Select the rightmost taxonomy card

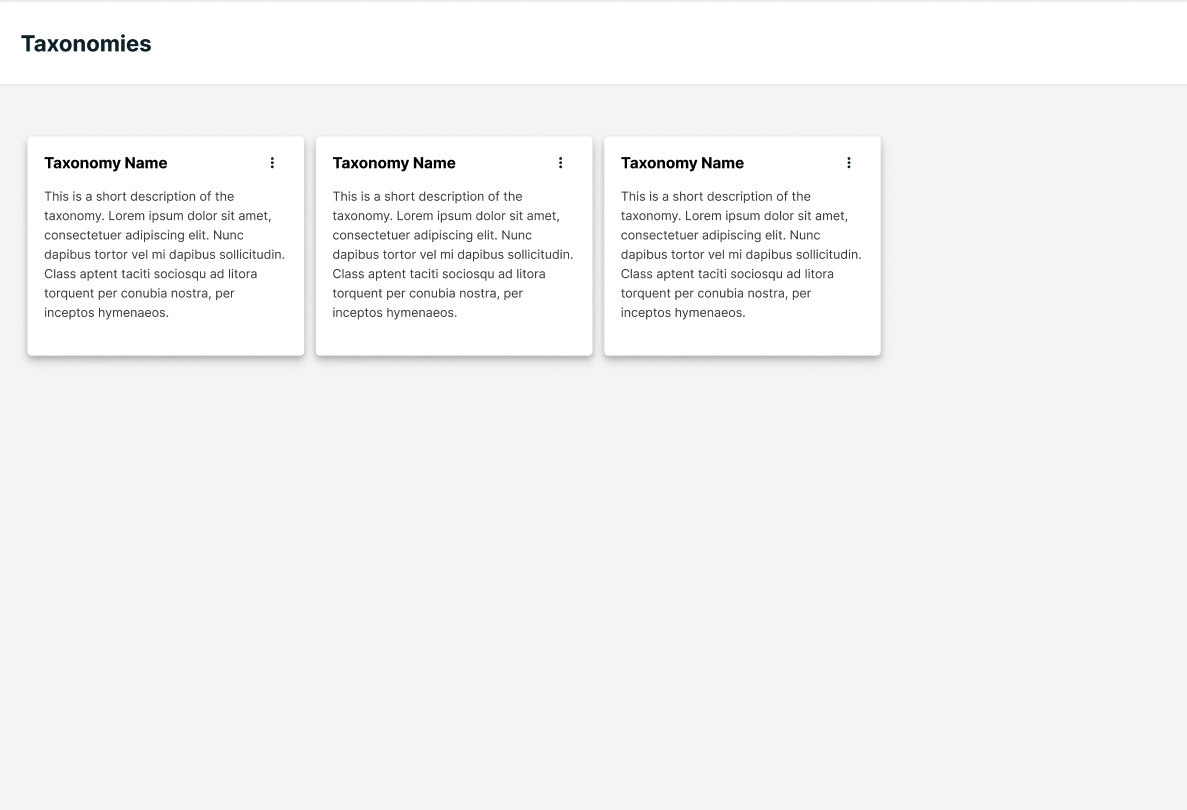pos(741,246)
